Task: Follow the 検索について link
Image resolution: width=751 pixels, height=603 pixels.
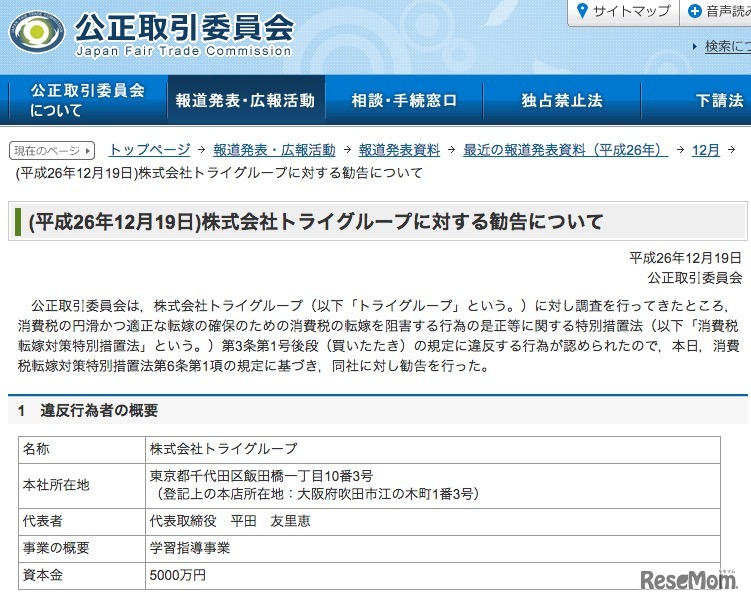Action: point(728,46)
